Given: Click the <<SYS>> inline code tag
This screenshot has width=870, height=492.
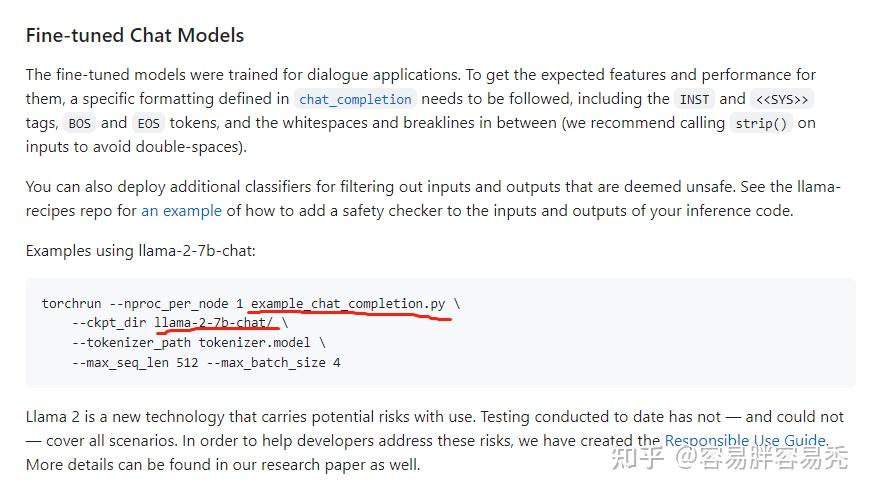Looking at the screenshot, I should click(x=782, y=99).
